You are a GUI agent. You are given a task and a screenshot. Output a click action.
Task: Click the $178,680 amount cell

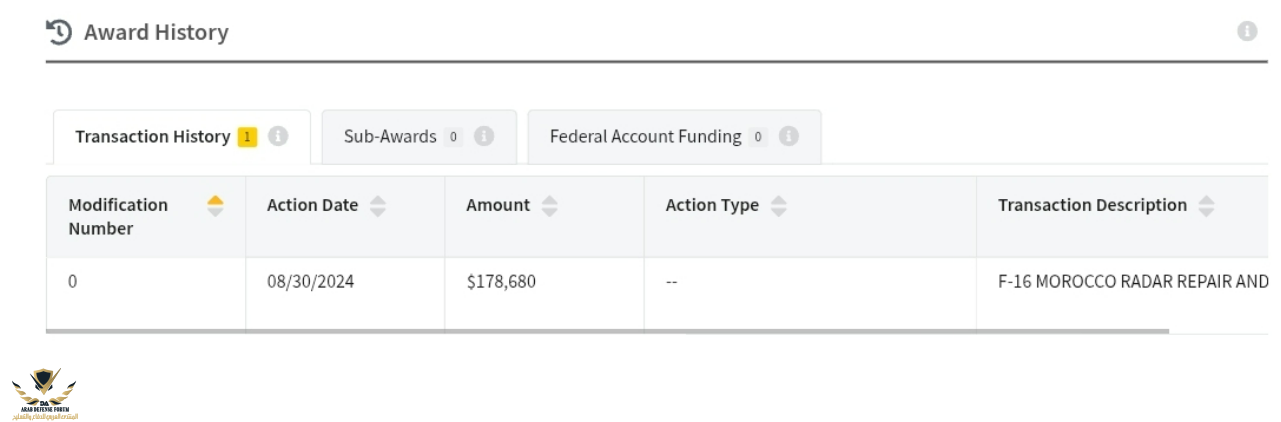[501, 282]
